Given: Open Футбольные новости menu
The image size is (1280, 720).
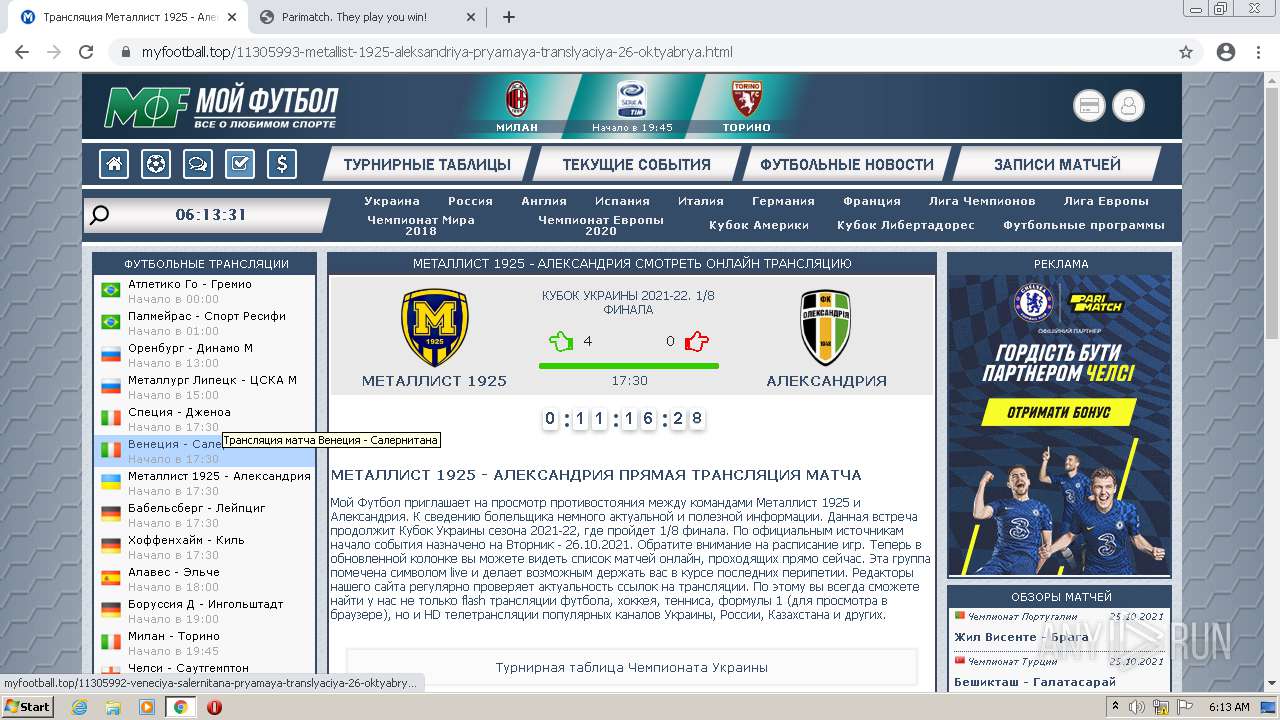Looking at the screenshot, I should coord(846,165).
